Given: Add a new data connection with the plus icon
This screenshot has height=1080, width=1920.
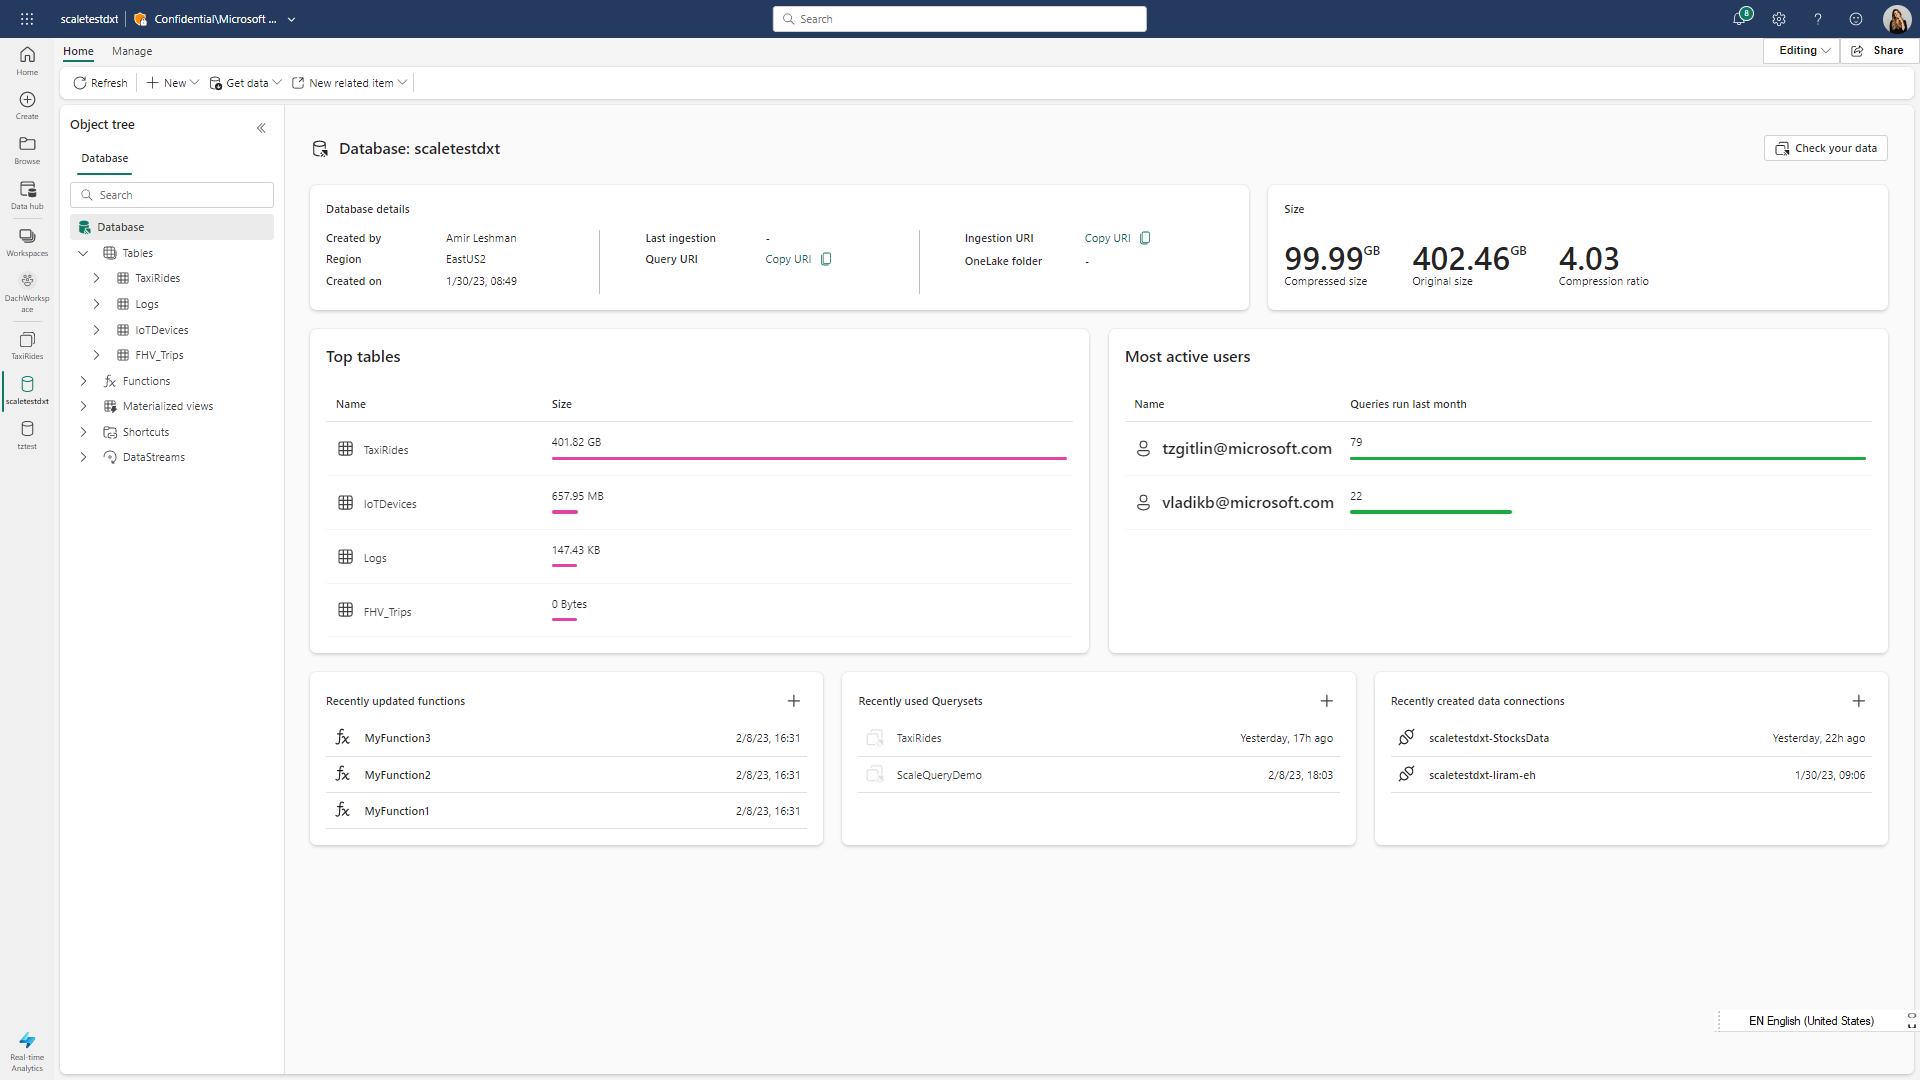Looking at the screenshot, I should pyautogui.click(x=1859, y=701).
